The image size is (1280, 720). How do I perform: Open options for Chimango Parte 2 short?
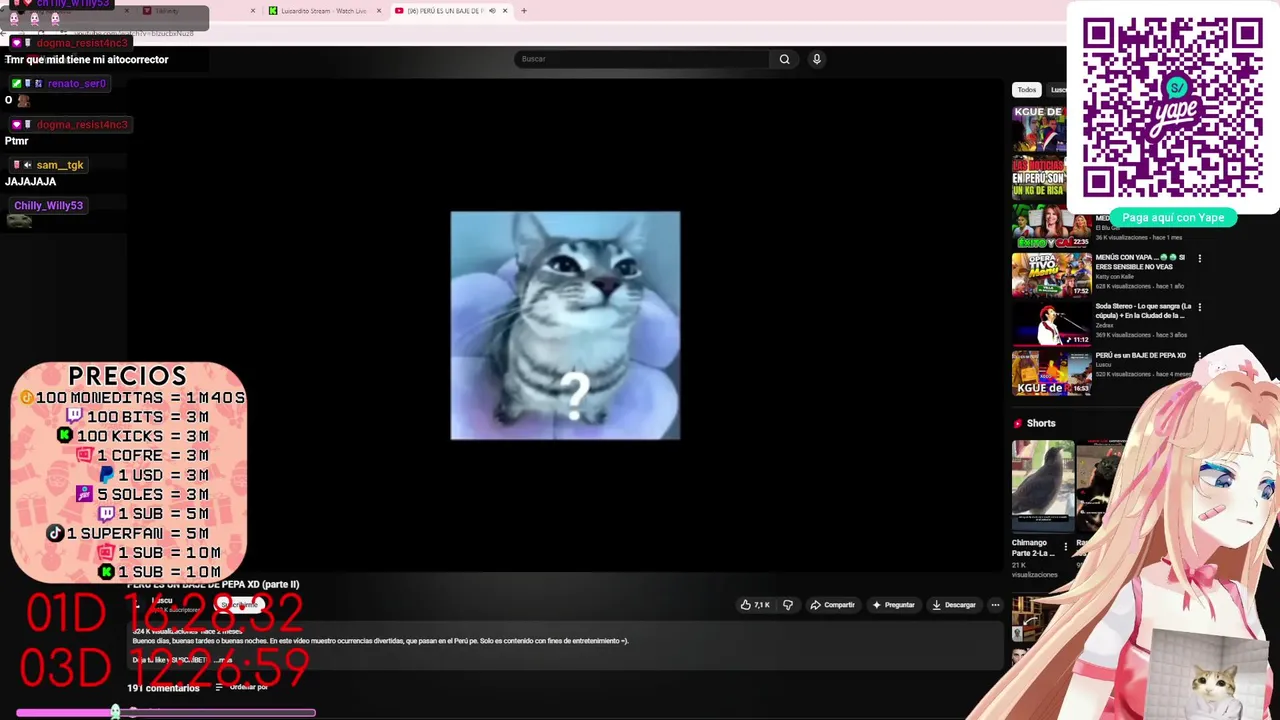tap(1065, 547)
